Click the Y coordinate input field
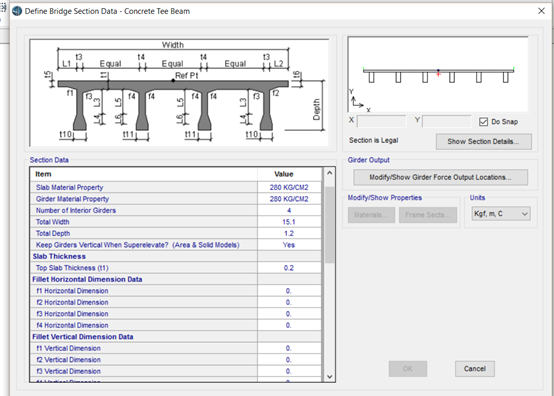 (x=446, y=121)
